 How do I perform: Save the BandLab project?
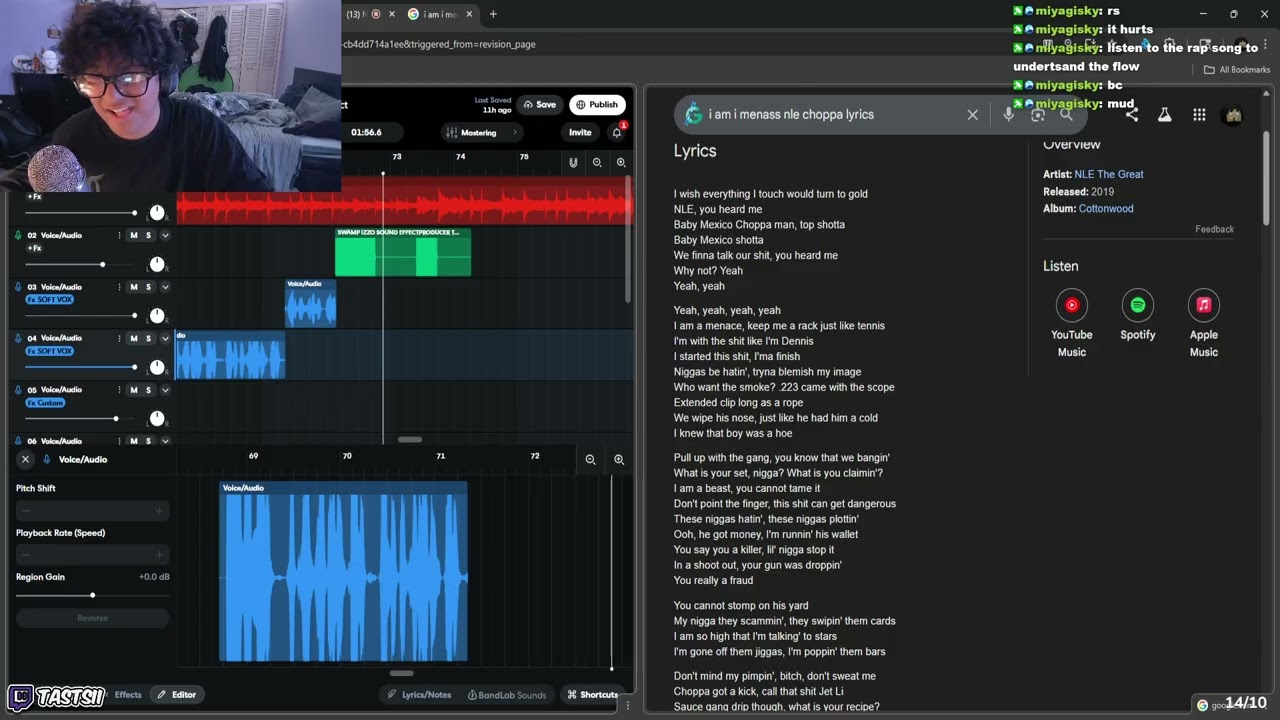[540, 104]
